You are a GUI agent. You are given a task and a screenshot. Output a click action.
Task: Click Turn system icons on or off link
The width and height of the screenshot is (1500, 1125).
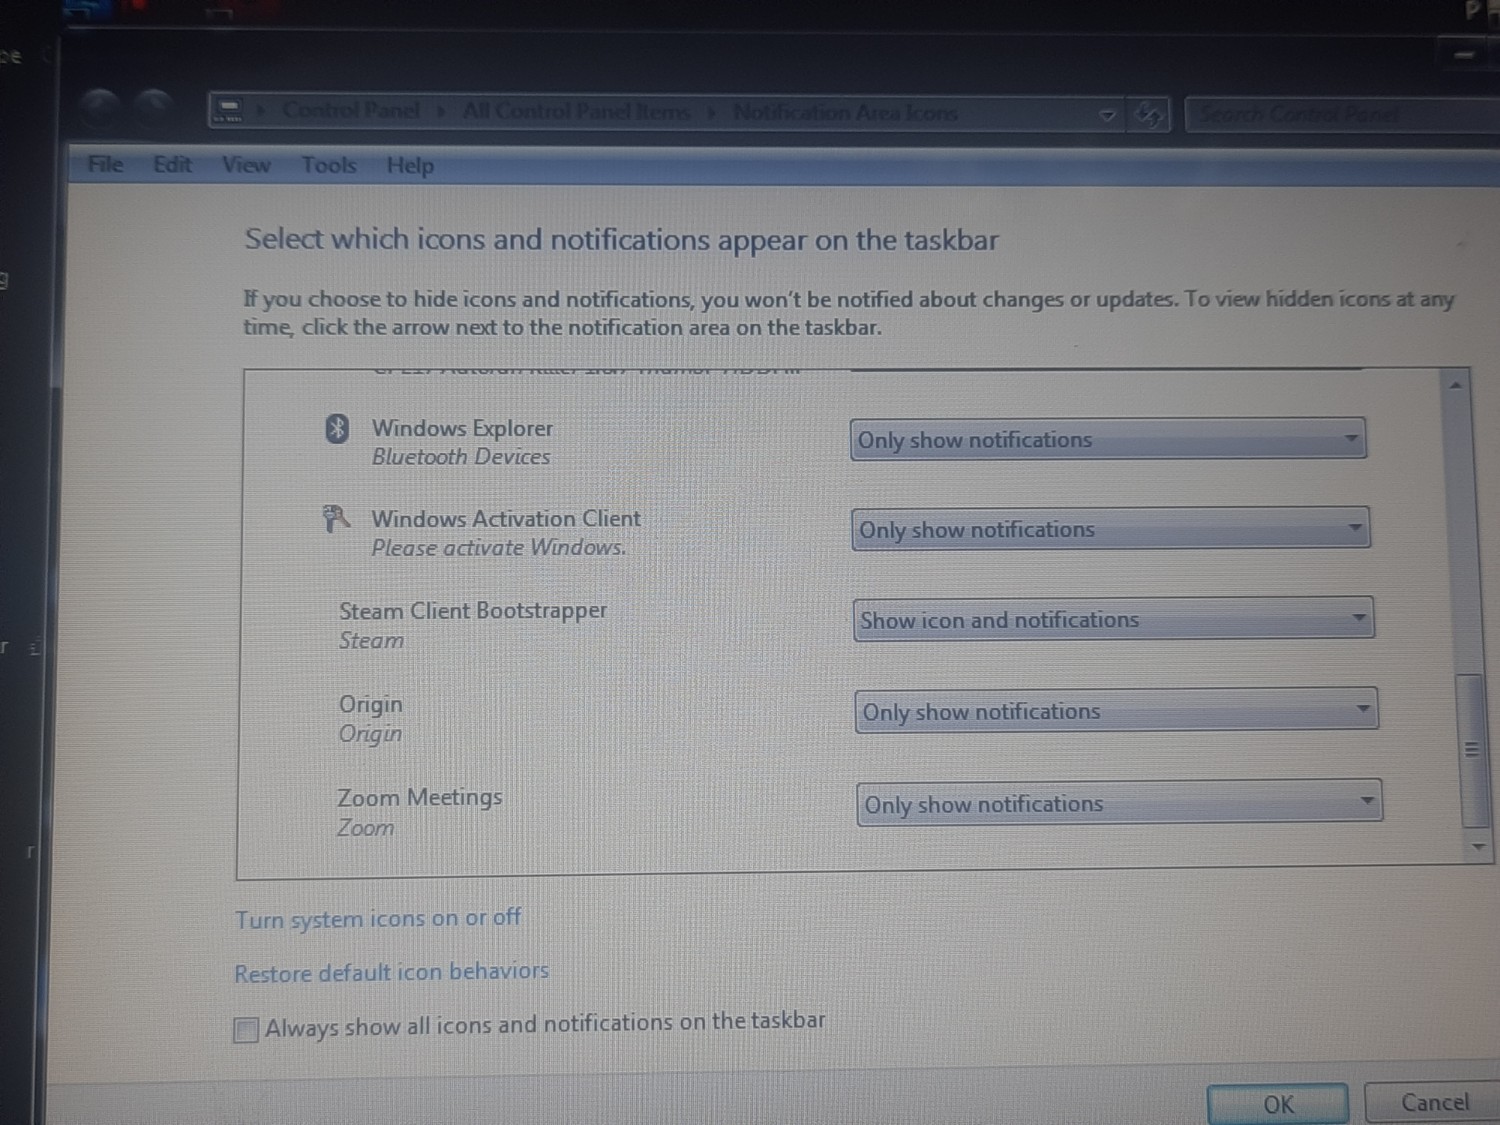(x=378, y=918)
